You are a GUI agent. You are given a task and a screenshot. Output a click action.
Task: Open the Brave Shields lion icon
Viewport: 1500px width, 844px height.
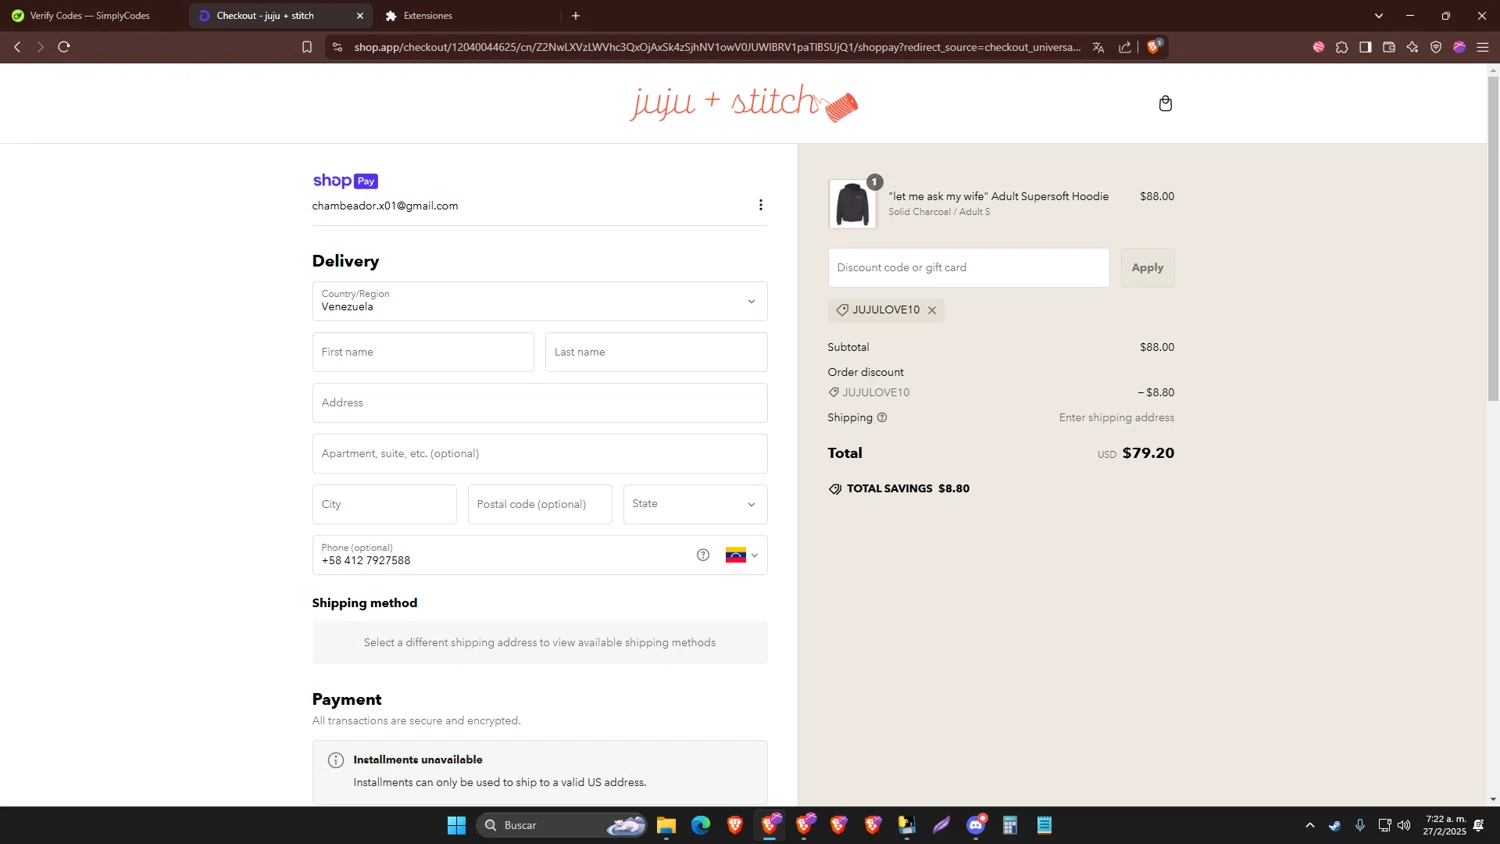(1153, 47)
